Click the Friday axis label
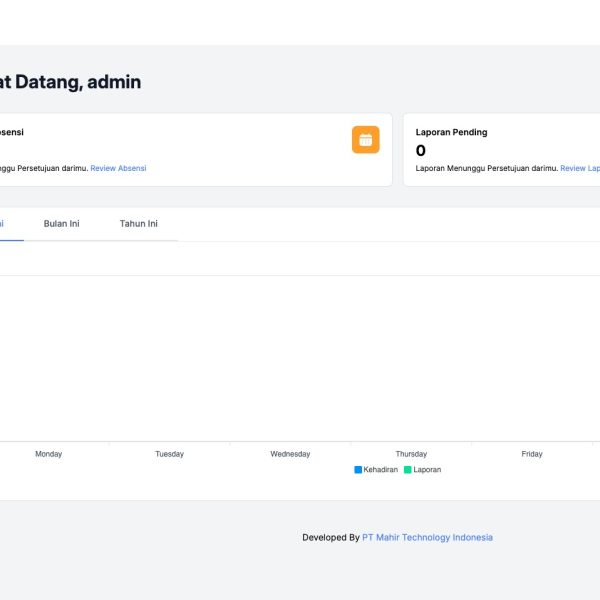The height and width of the screenshot is (600, 600). tap(532, 454)
